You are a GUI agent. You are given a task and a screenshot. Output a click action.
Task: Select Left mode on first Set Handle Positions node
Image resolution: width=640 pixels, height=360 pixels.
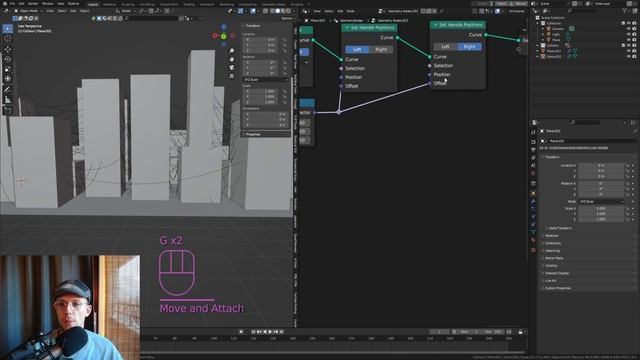coord(357,49)
